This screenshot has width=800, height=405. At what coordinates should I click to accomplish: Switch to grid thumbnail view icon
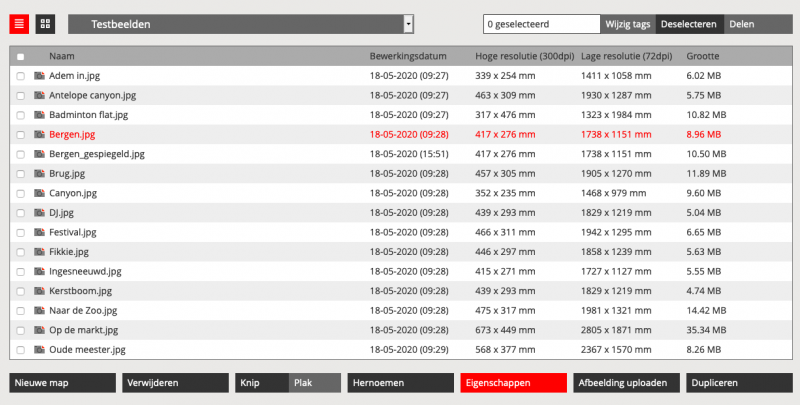(45, 24)
